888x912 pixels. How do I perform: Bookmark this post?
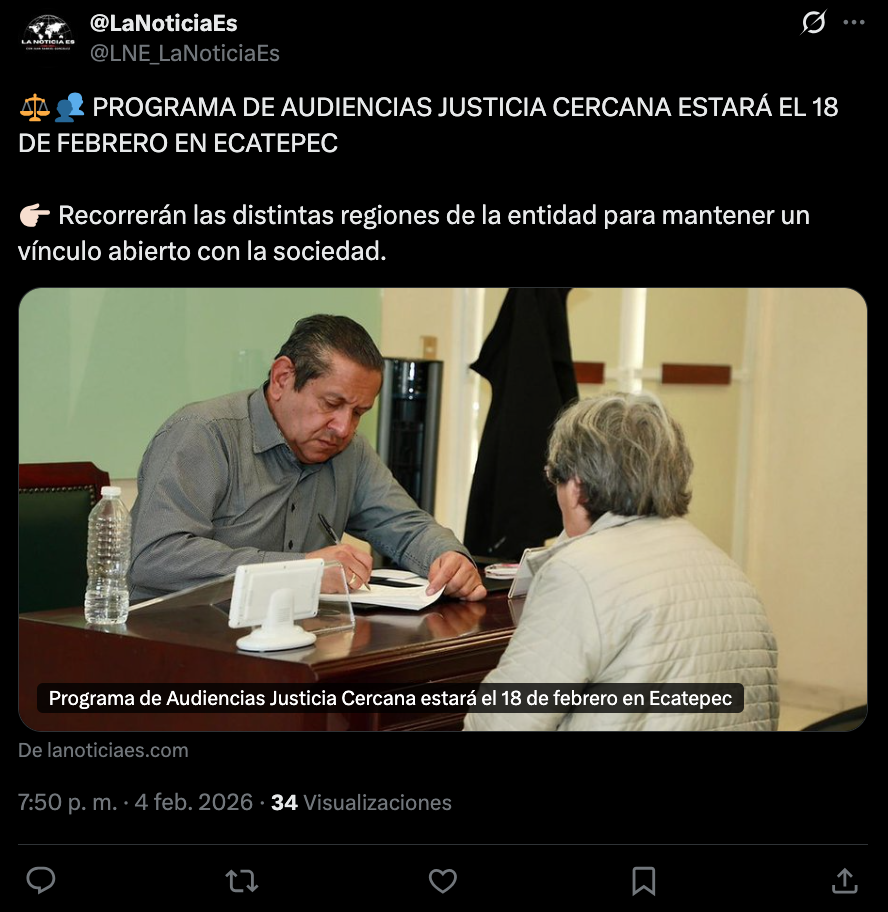click(x=644, y=881)
